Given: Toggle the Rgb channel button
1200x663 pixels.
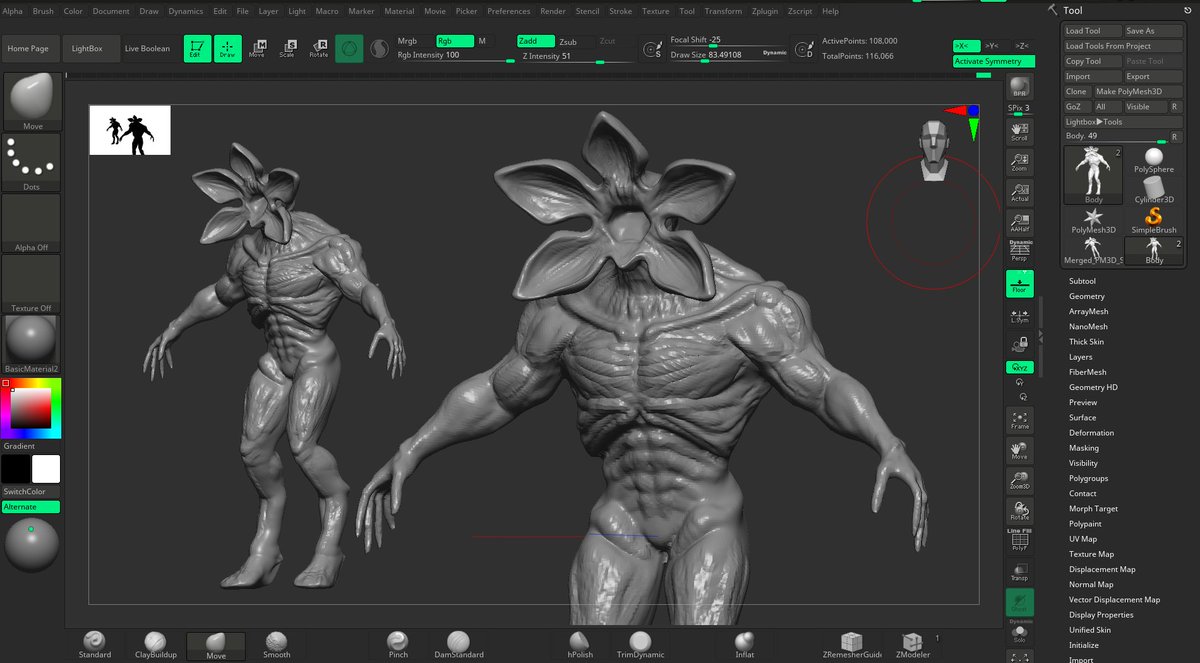Looking at the screenshot, I should [x=455, y=41].
